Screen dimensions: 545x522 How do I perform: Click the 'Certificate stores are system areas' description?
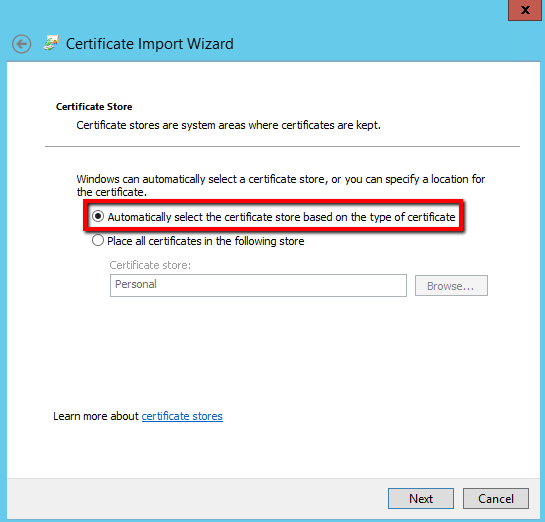tap(228, 125)
